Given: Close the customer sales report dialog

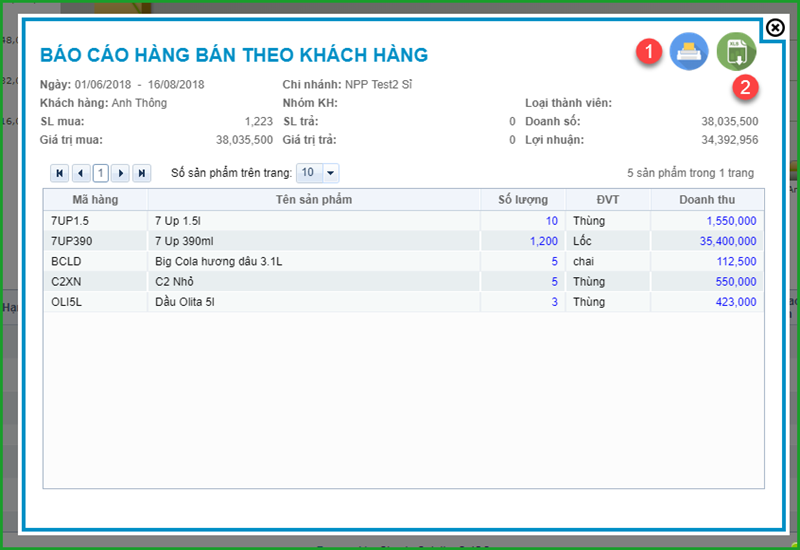Looking at the screenshot, I should point(775,28).
